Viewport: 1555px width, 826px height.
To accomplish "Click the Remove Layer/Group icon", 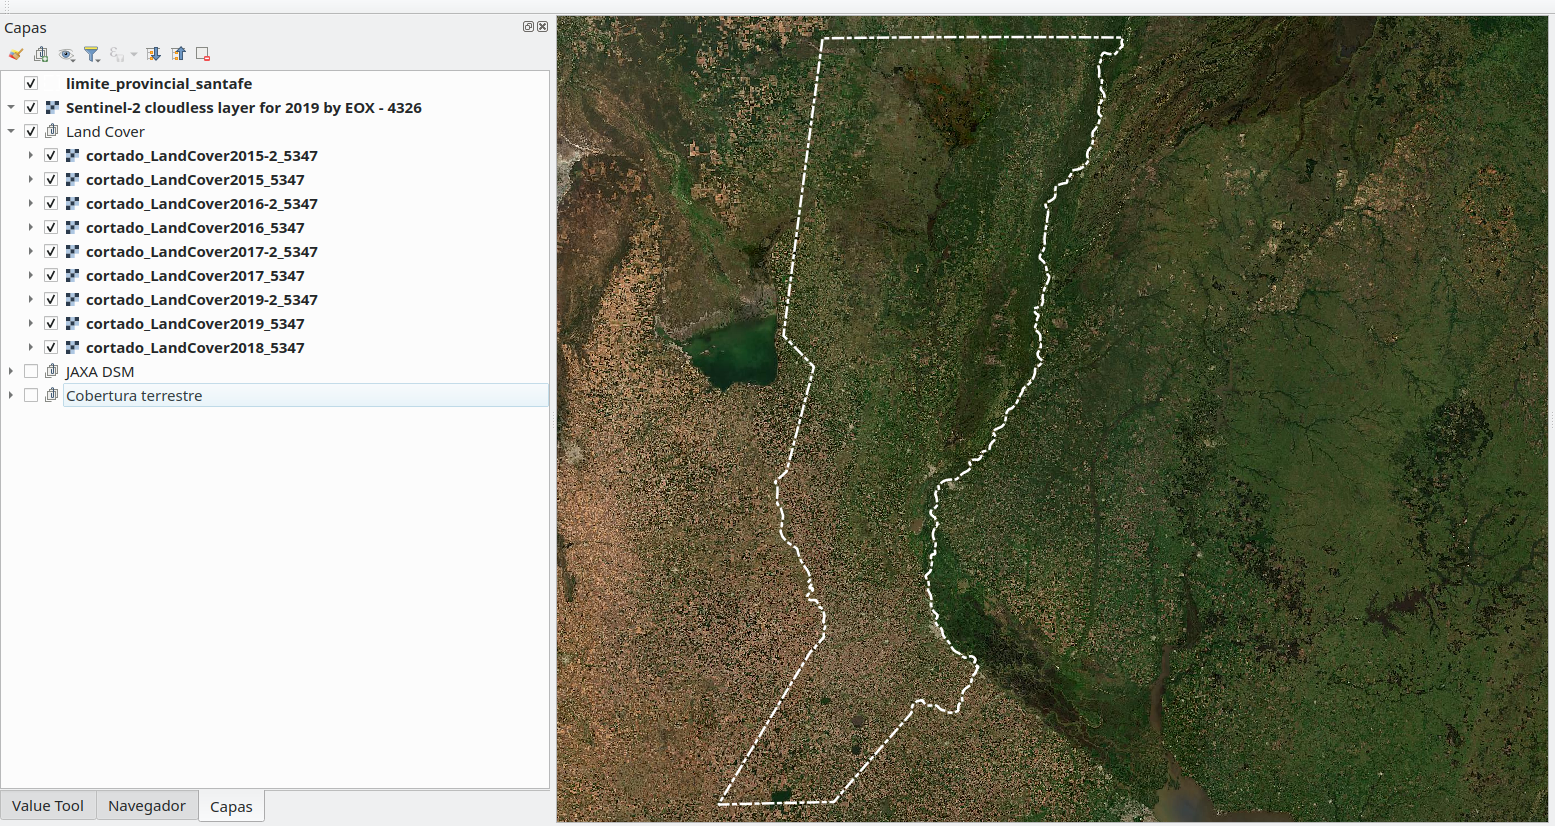I will click(203, 54).
